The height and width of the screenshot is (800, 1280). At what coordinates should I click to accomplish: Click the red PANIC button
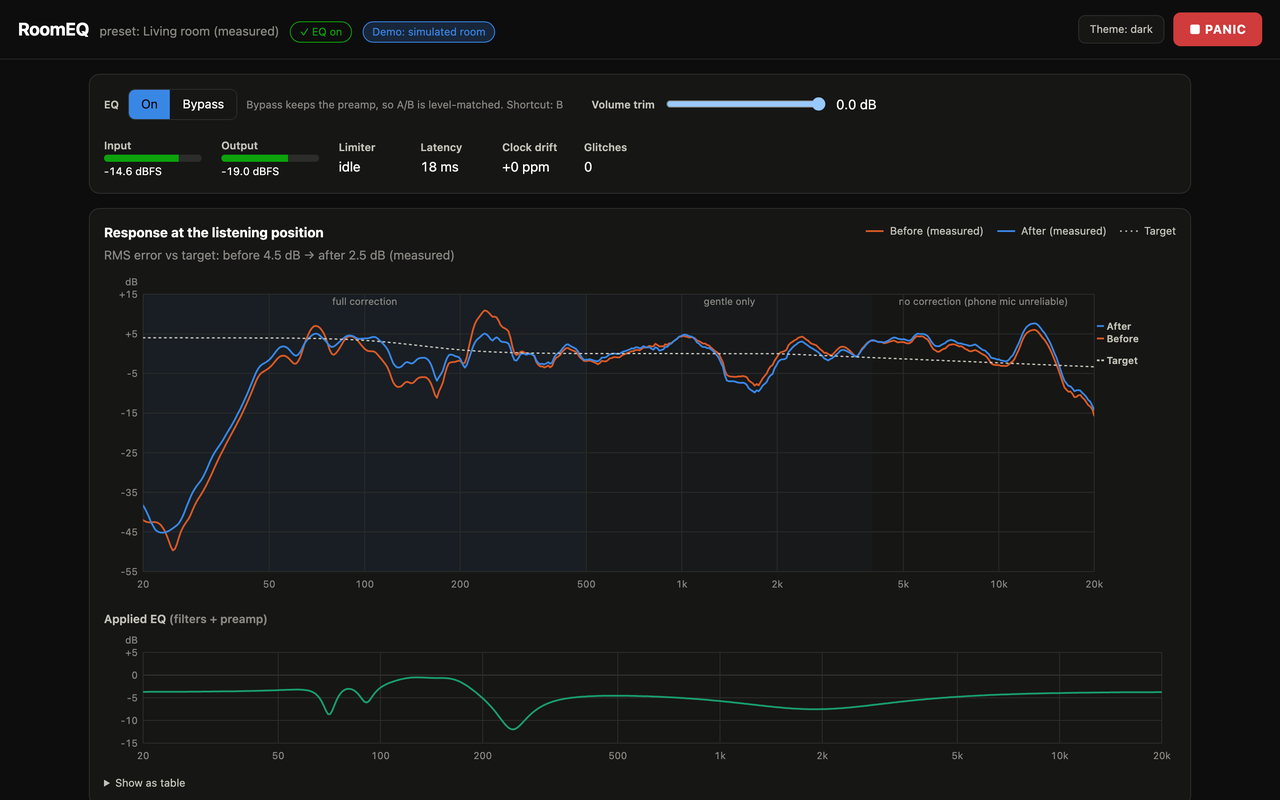click(x=1217, y=29)
